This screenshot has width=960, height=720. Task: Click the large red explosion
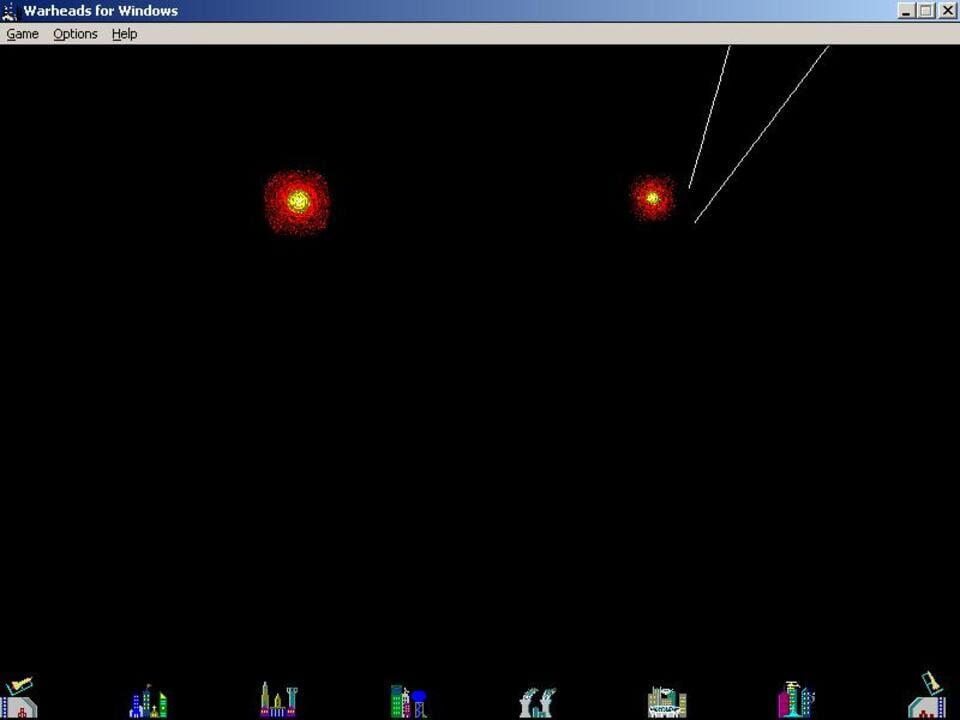pyautogui.click(x=297, y=202)
